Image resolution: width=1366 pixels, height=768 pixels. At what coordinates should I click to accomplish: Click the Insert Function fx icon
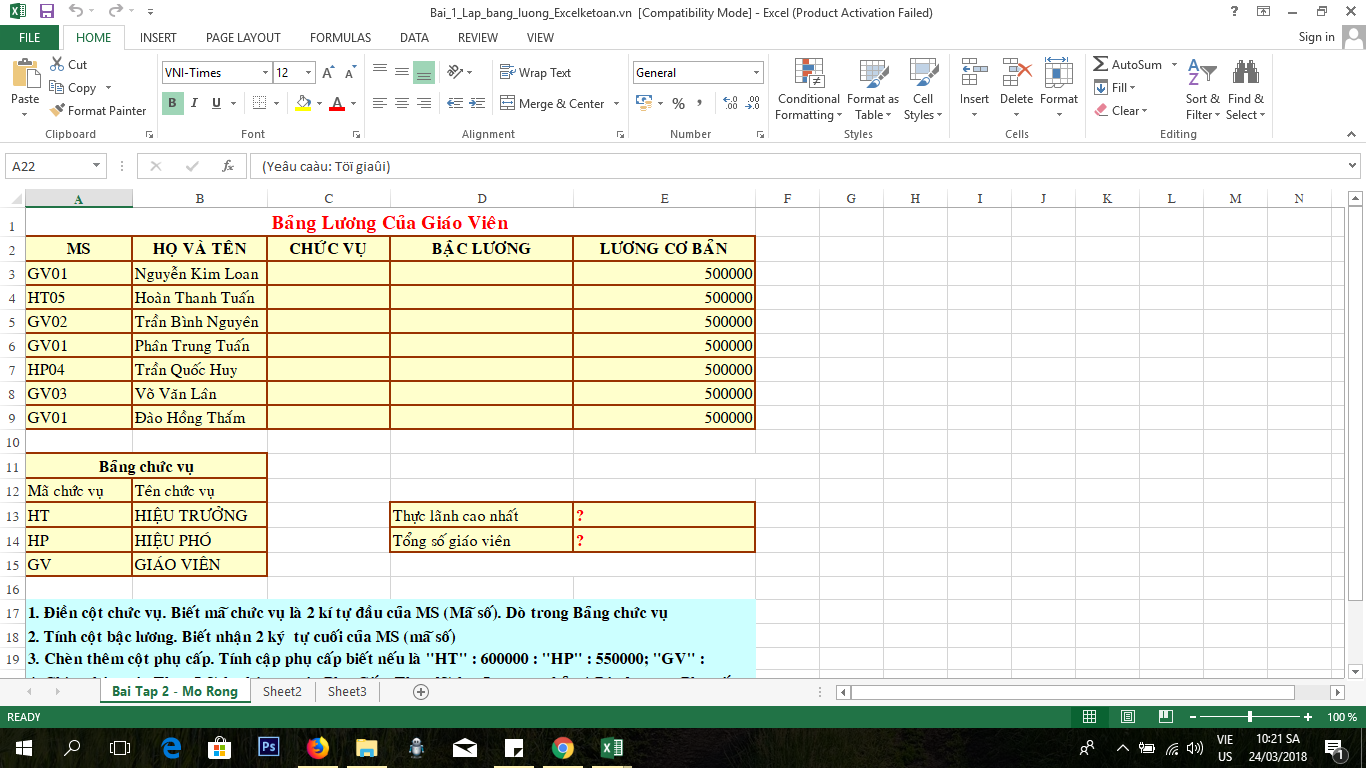point(228,166)
